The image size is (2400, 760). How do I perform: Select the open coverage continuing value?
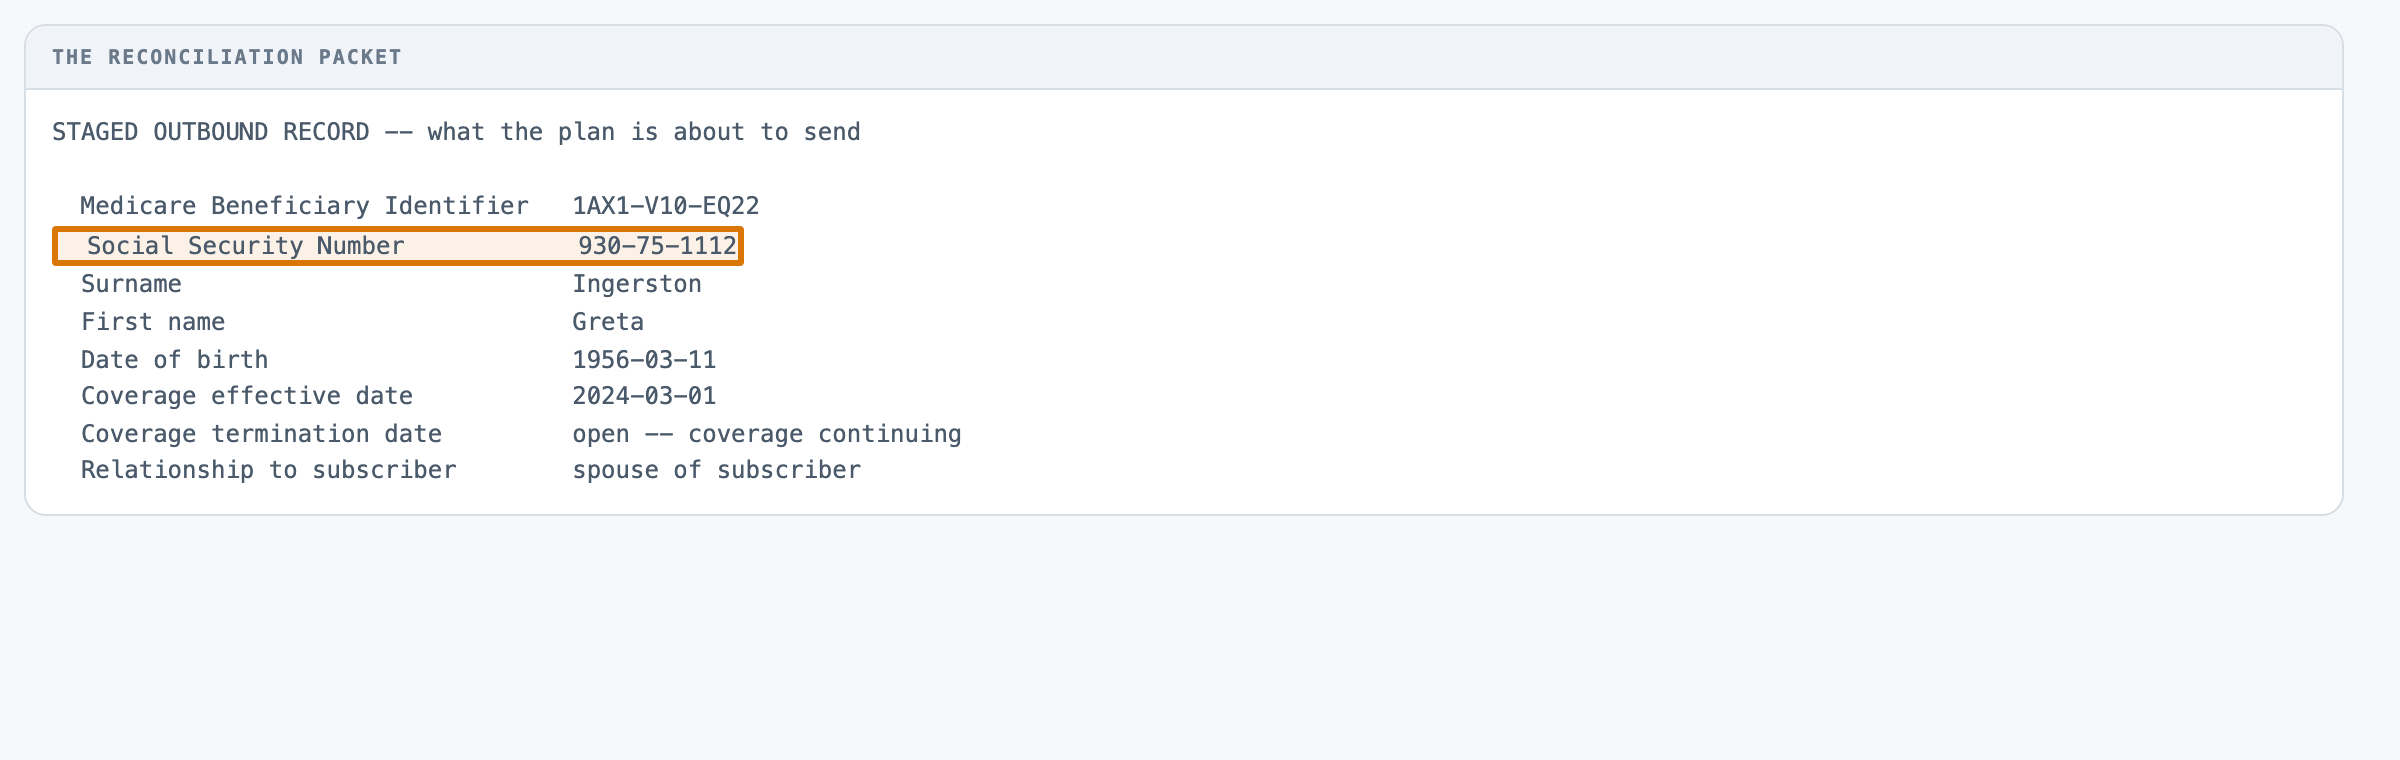click(x=767, y=434)
